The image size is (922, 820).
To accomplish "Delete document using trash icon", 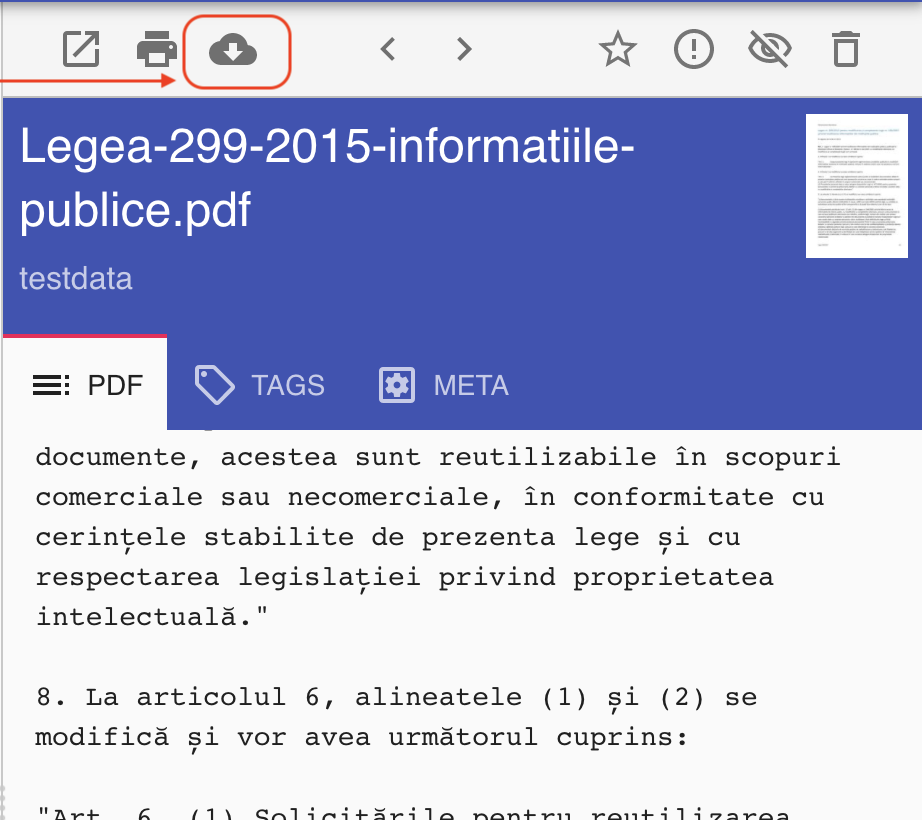I will click(845, 49).
